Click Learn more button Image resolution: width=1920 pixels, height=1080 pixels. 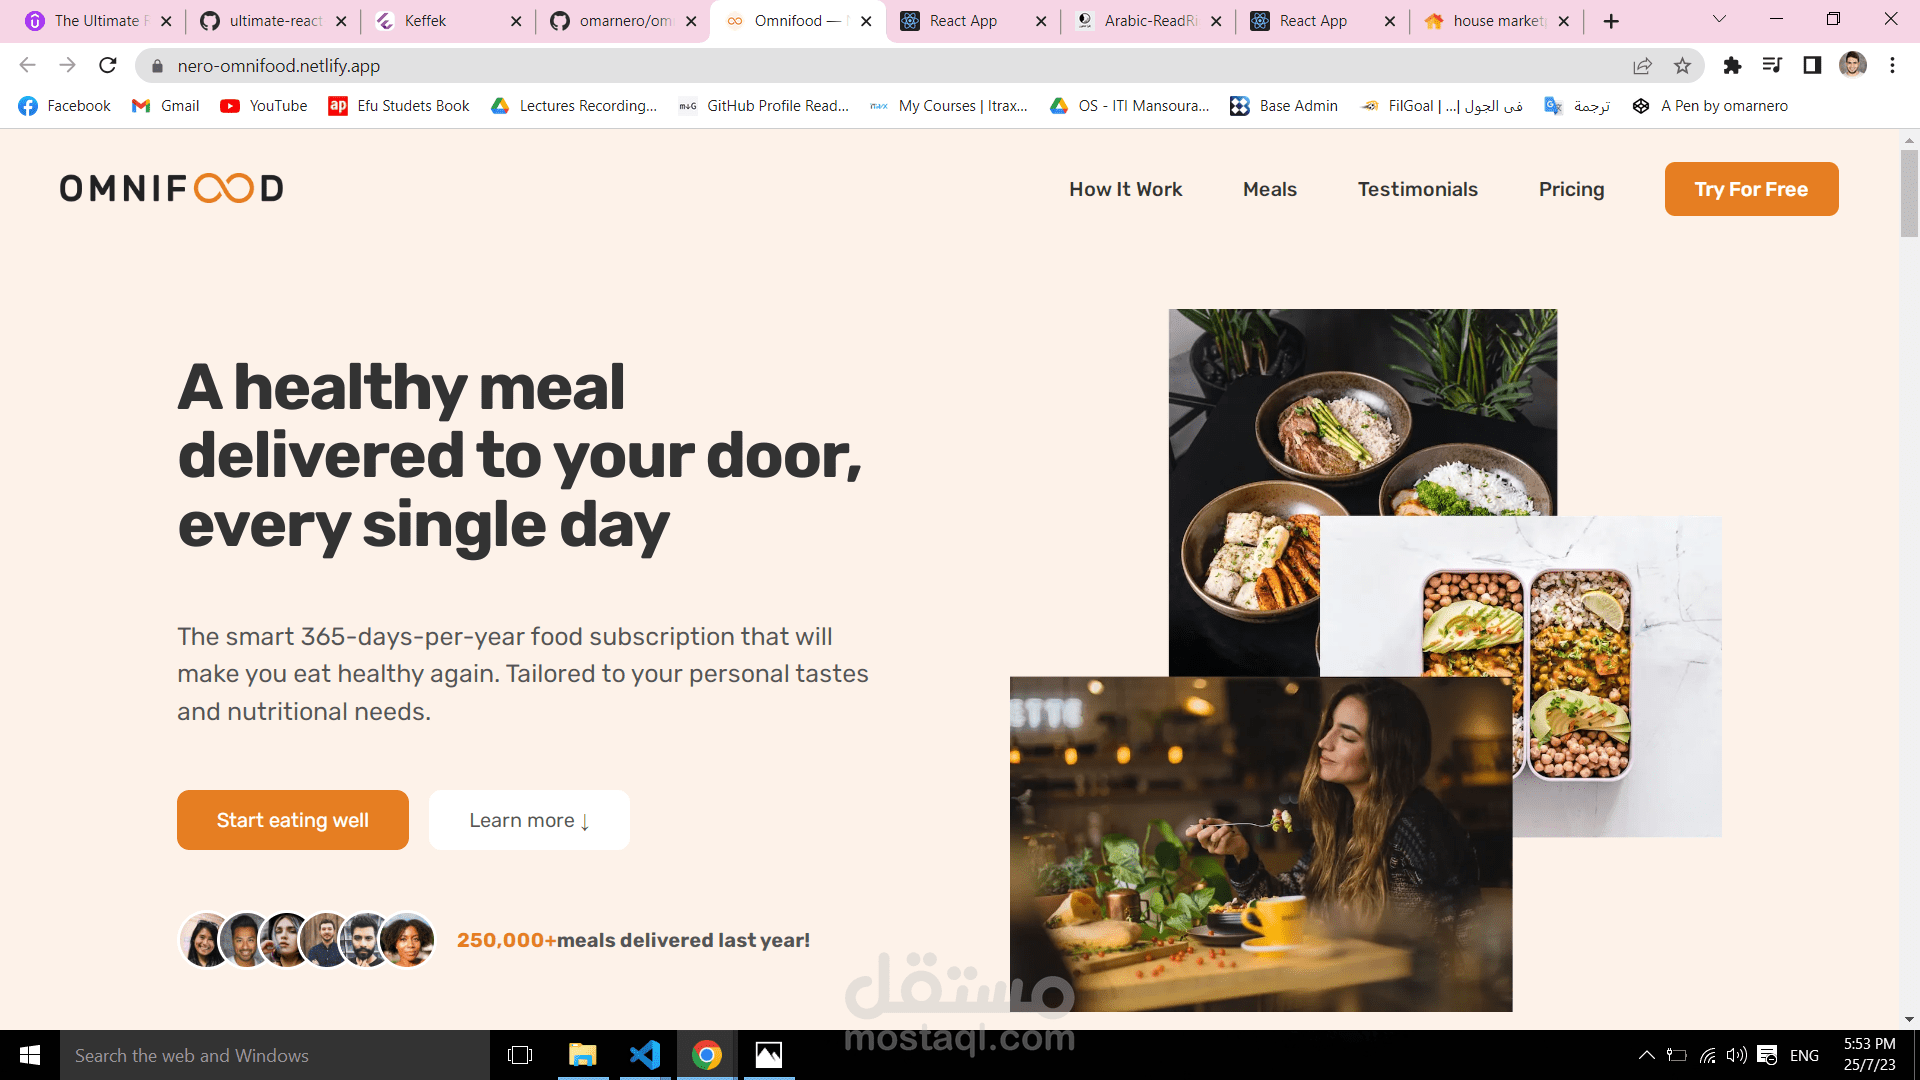(x=529, y=820)
